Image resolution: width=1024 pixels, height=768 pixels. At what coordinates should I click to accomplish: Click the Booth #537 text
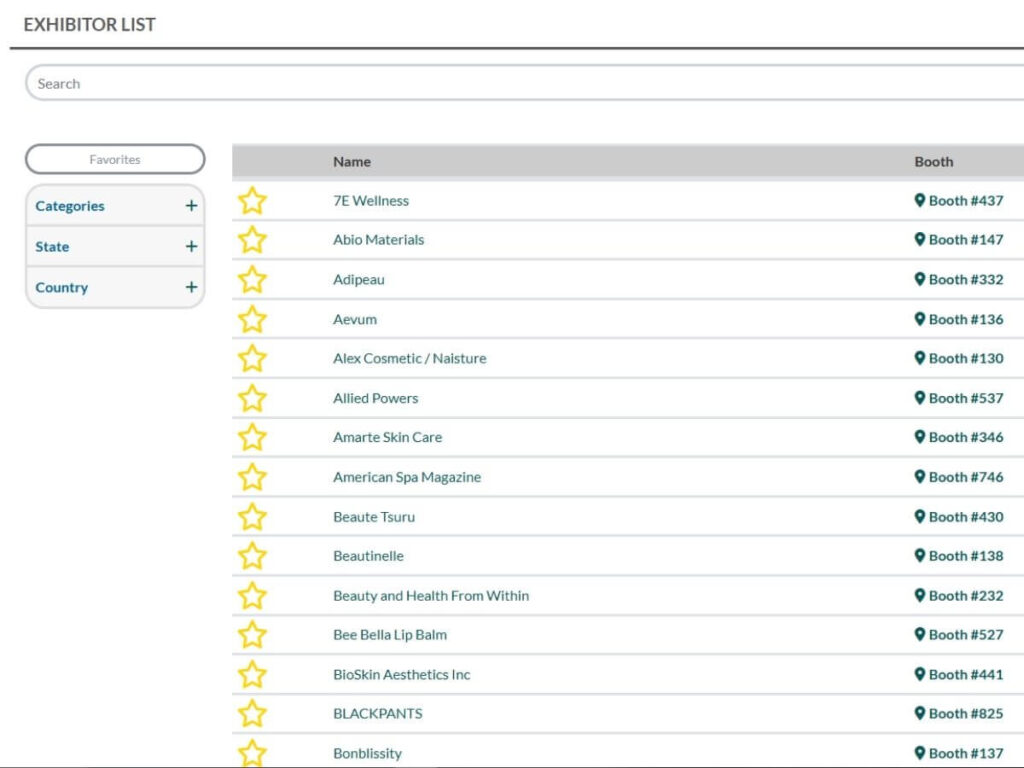click(966, 398)
